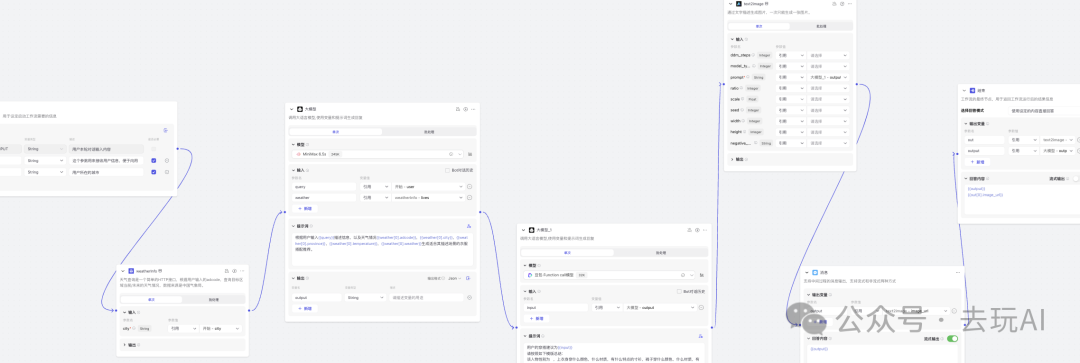The image size is (1080, 363).
Task: Click the 大模型 prompt text area
Action: tap(382, 249)
